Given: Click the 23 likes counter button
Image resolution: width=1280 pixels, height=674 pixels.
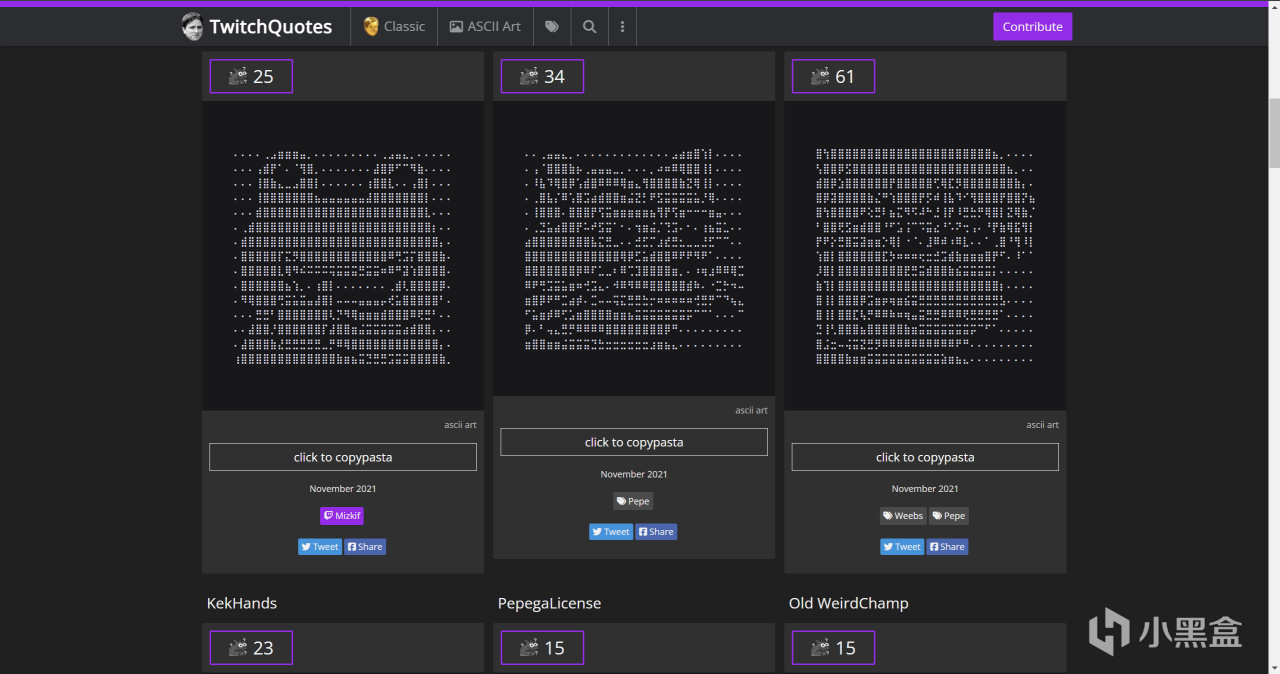Looking at the screenshot, I should [x=251, y=648].
